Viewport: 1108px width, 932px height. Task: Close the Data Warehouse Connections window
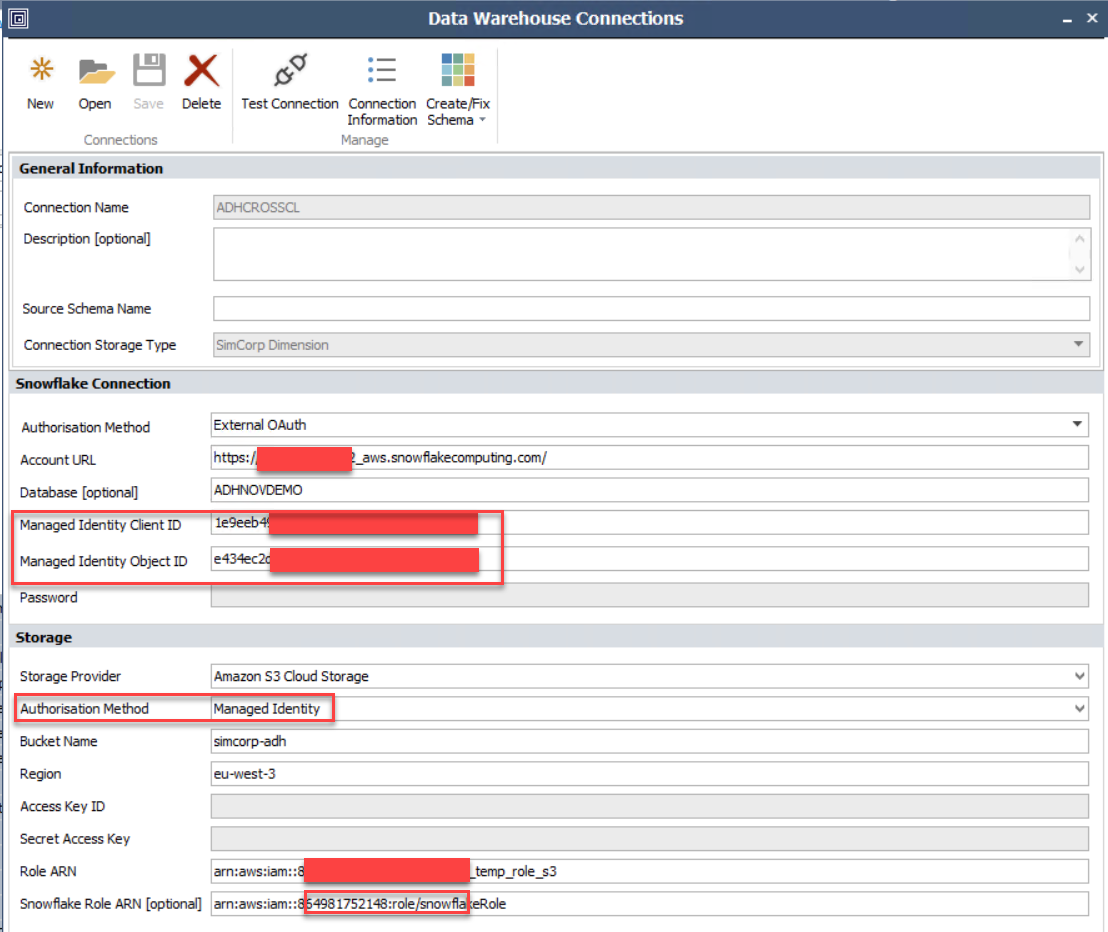coord(1092,18)
